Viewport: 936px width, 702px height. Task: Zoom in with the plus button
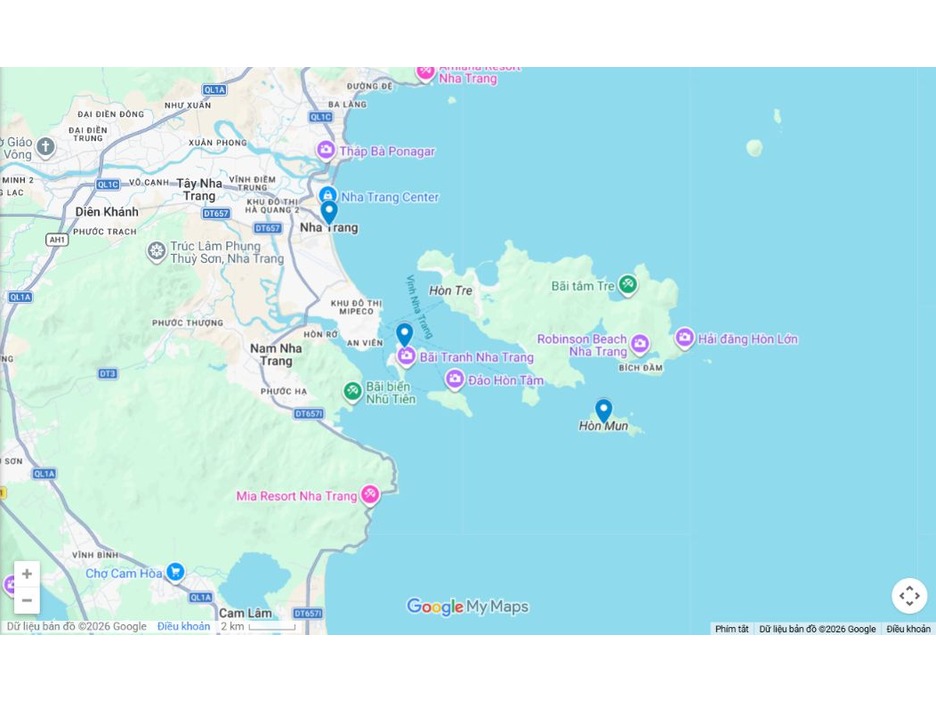(x=27, y=574)
